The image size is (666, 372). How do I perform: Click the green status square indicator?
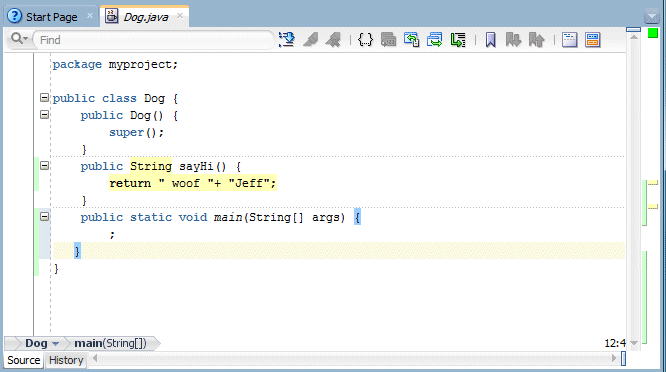pos(653,33)
